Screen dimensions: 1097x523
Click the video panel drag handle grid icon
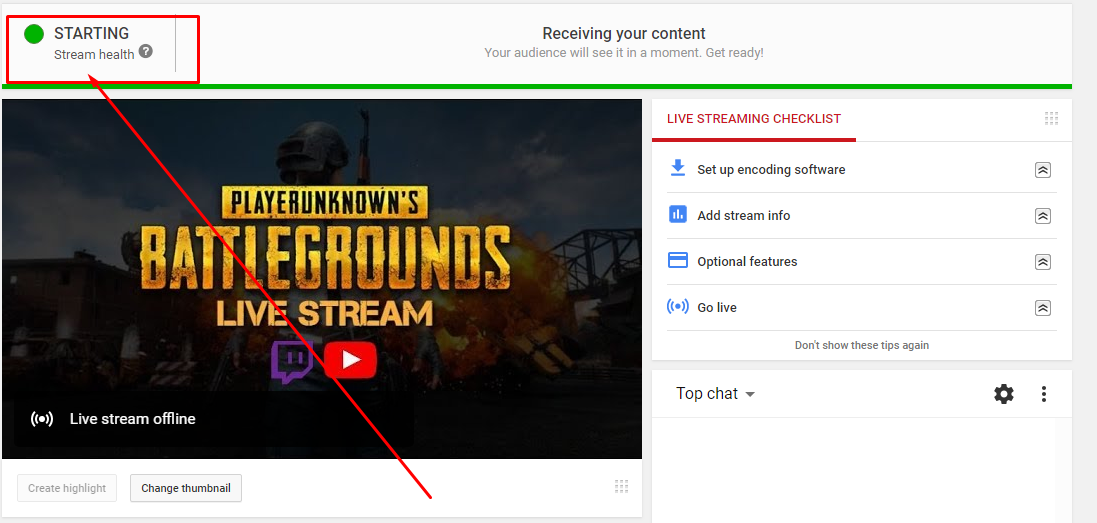click(621, 487)
